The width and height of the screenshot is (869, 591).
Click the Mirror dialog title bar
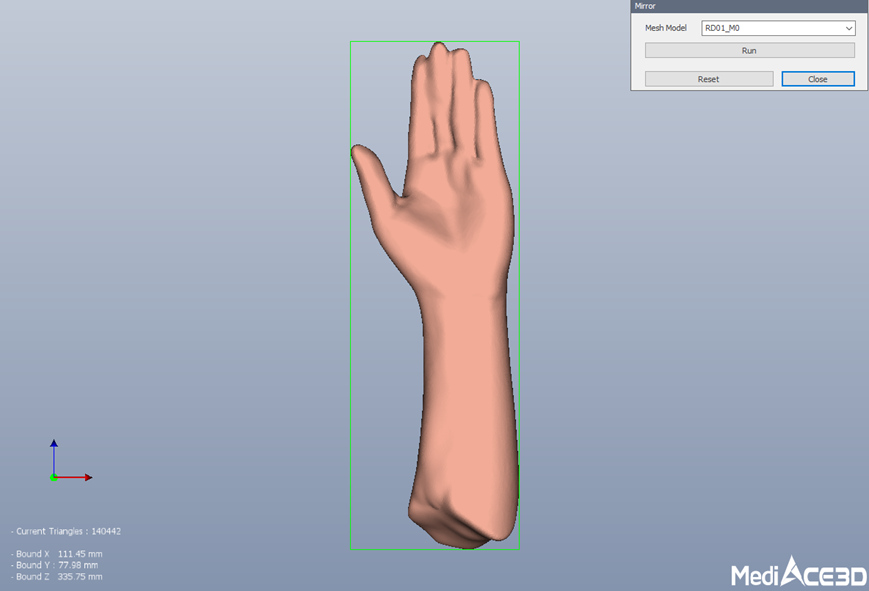point(749,6)
